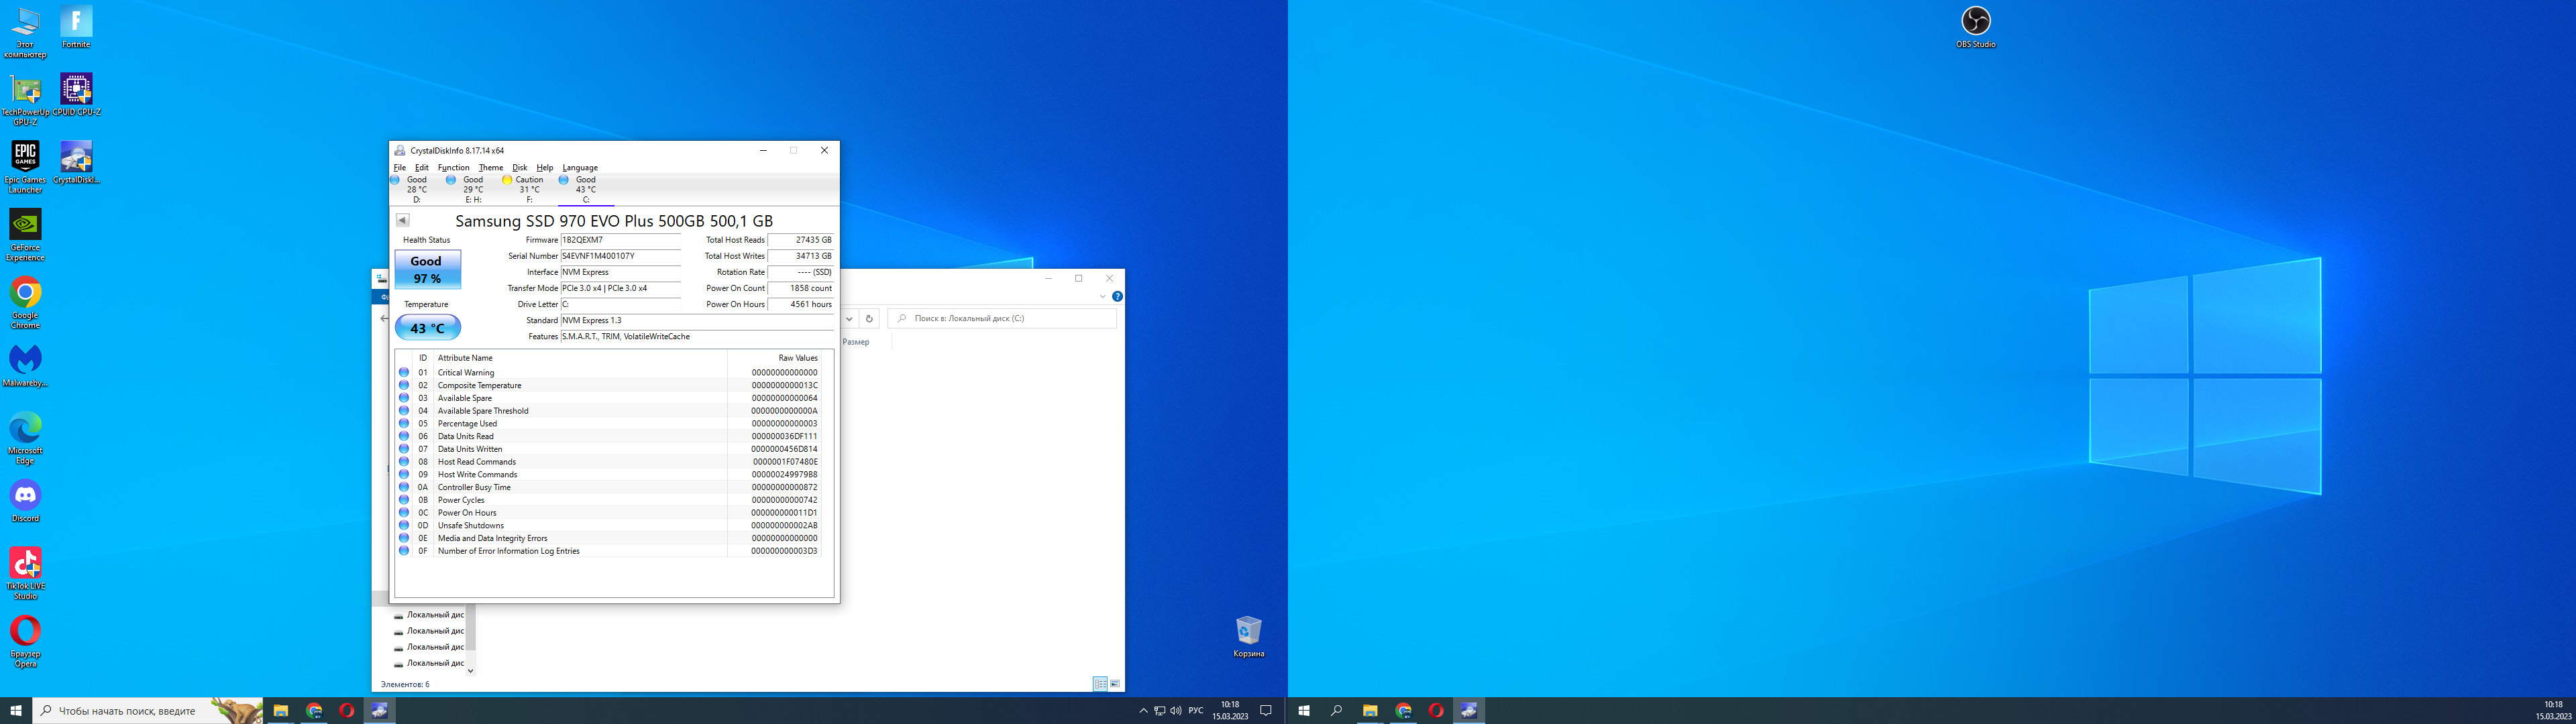2576x724 pixels.
Task: Open OBS Studio icon on second monitor desktop
Action: tap(1975, 27)
